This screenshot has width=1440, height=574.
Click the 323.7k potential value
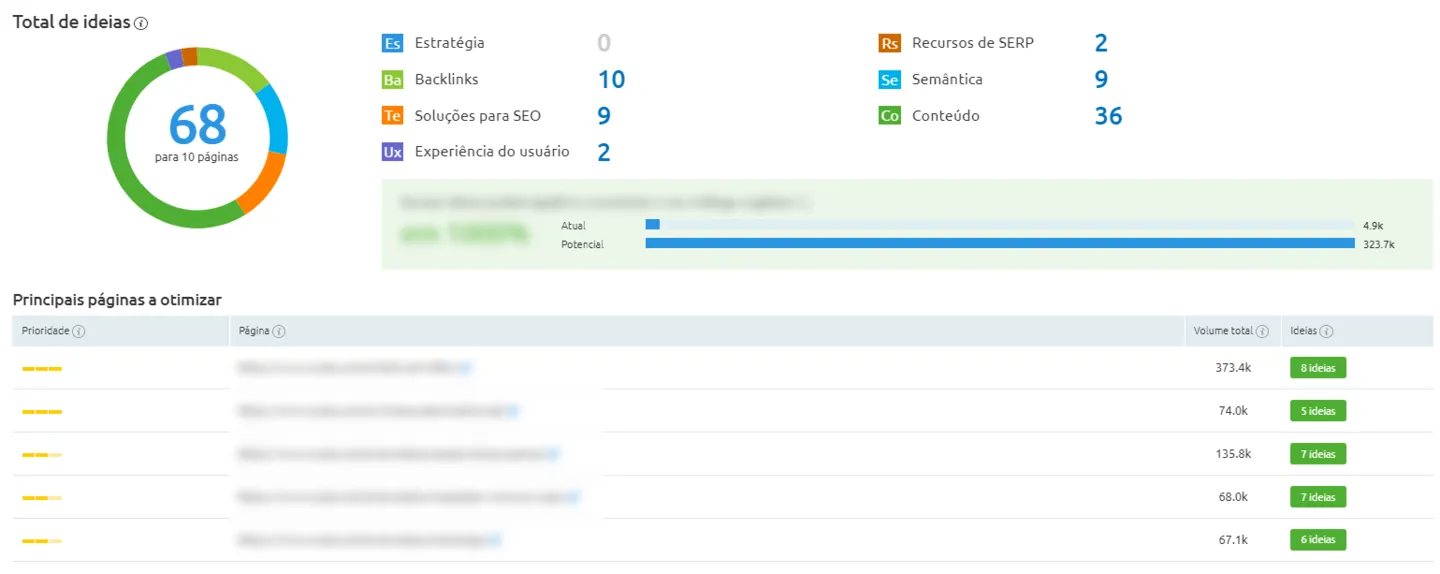click(1378, 244)
